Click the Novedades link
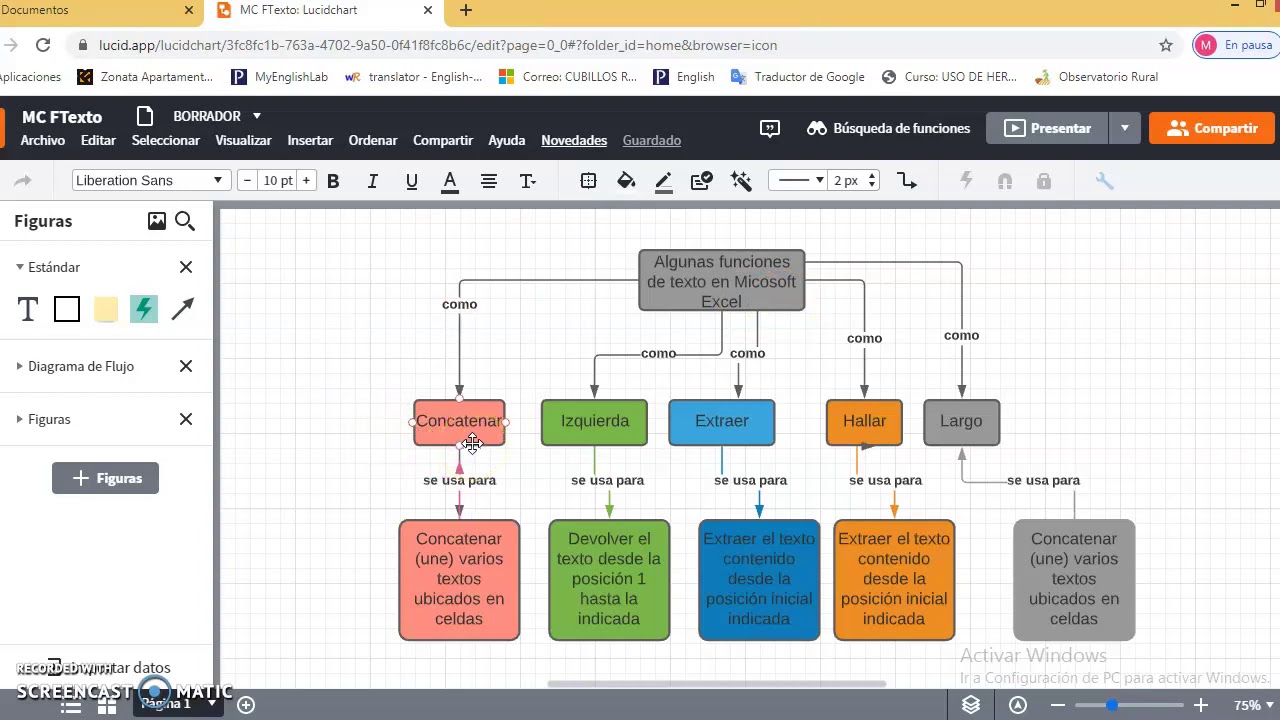This screenshot has height=720, width=1280. pyautogui.click(x=574, y=140)
